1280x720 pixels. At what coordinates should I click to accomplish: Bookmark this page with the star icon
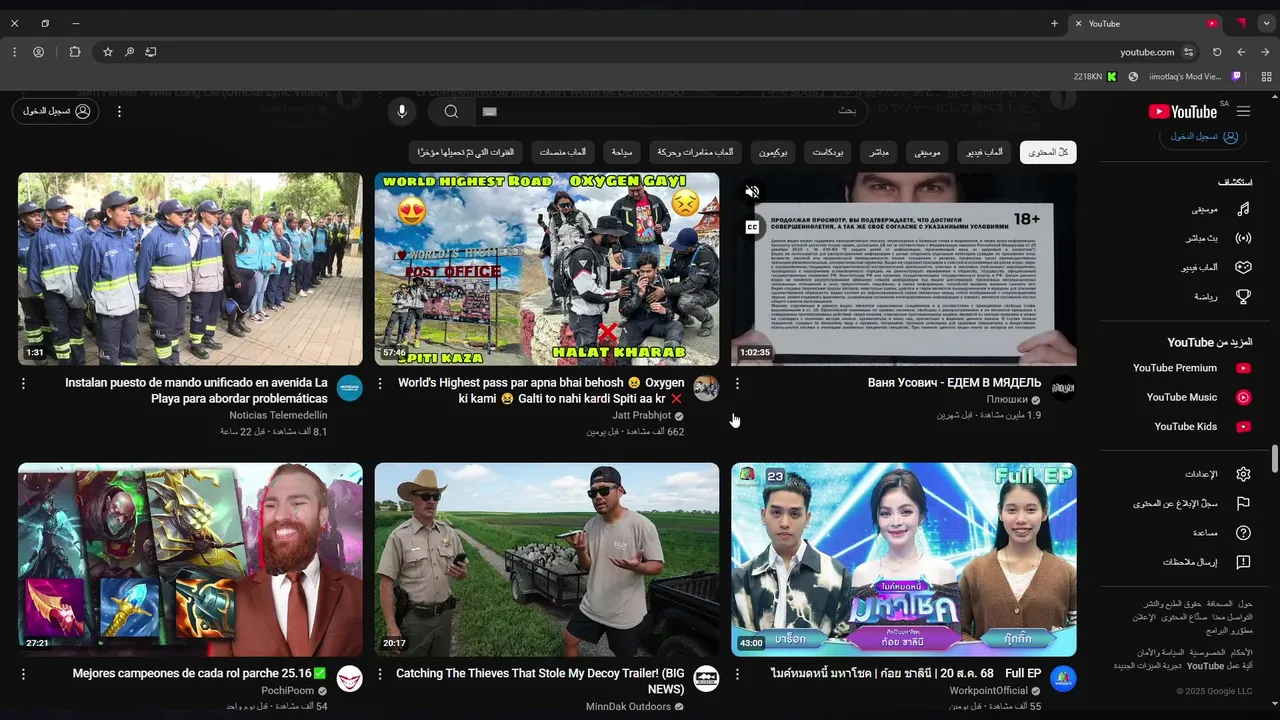107,52
